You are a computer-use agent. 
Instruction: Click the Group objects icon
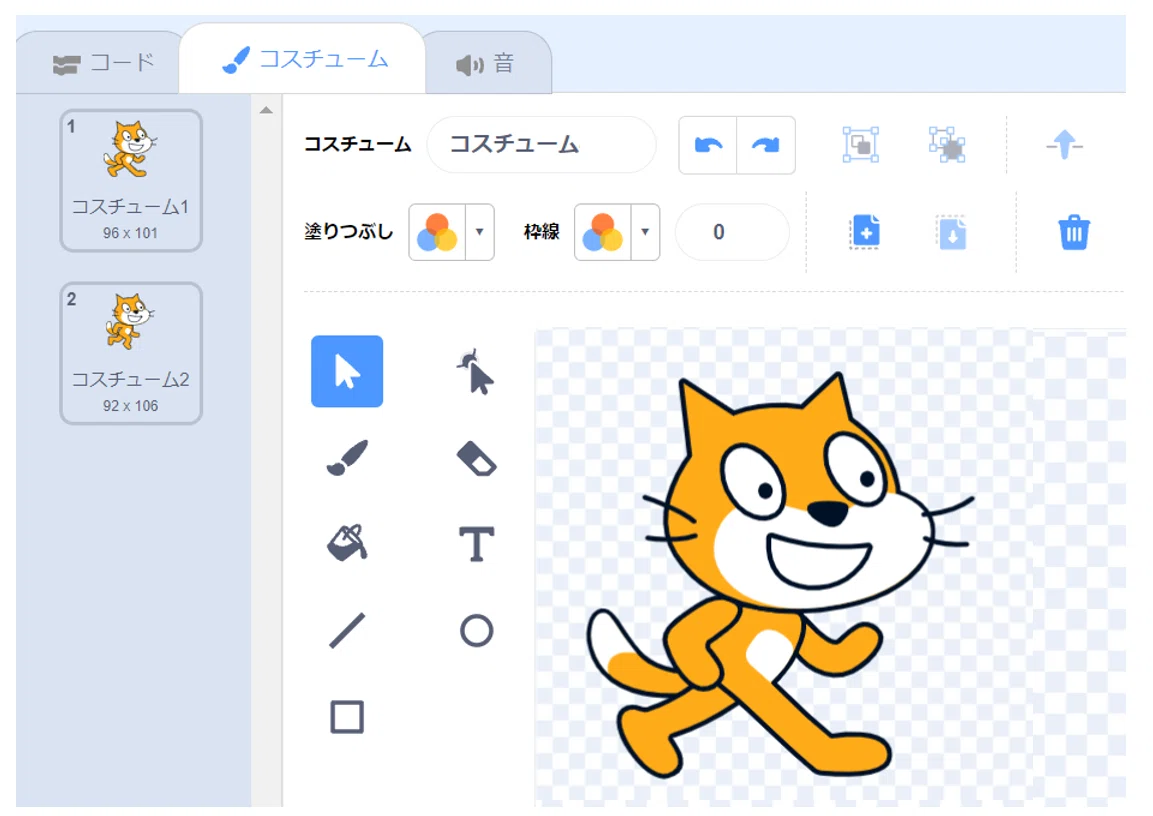pos(860,145)
